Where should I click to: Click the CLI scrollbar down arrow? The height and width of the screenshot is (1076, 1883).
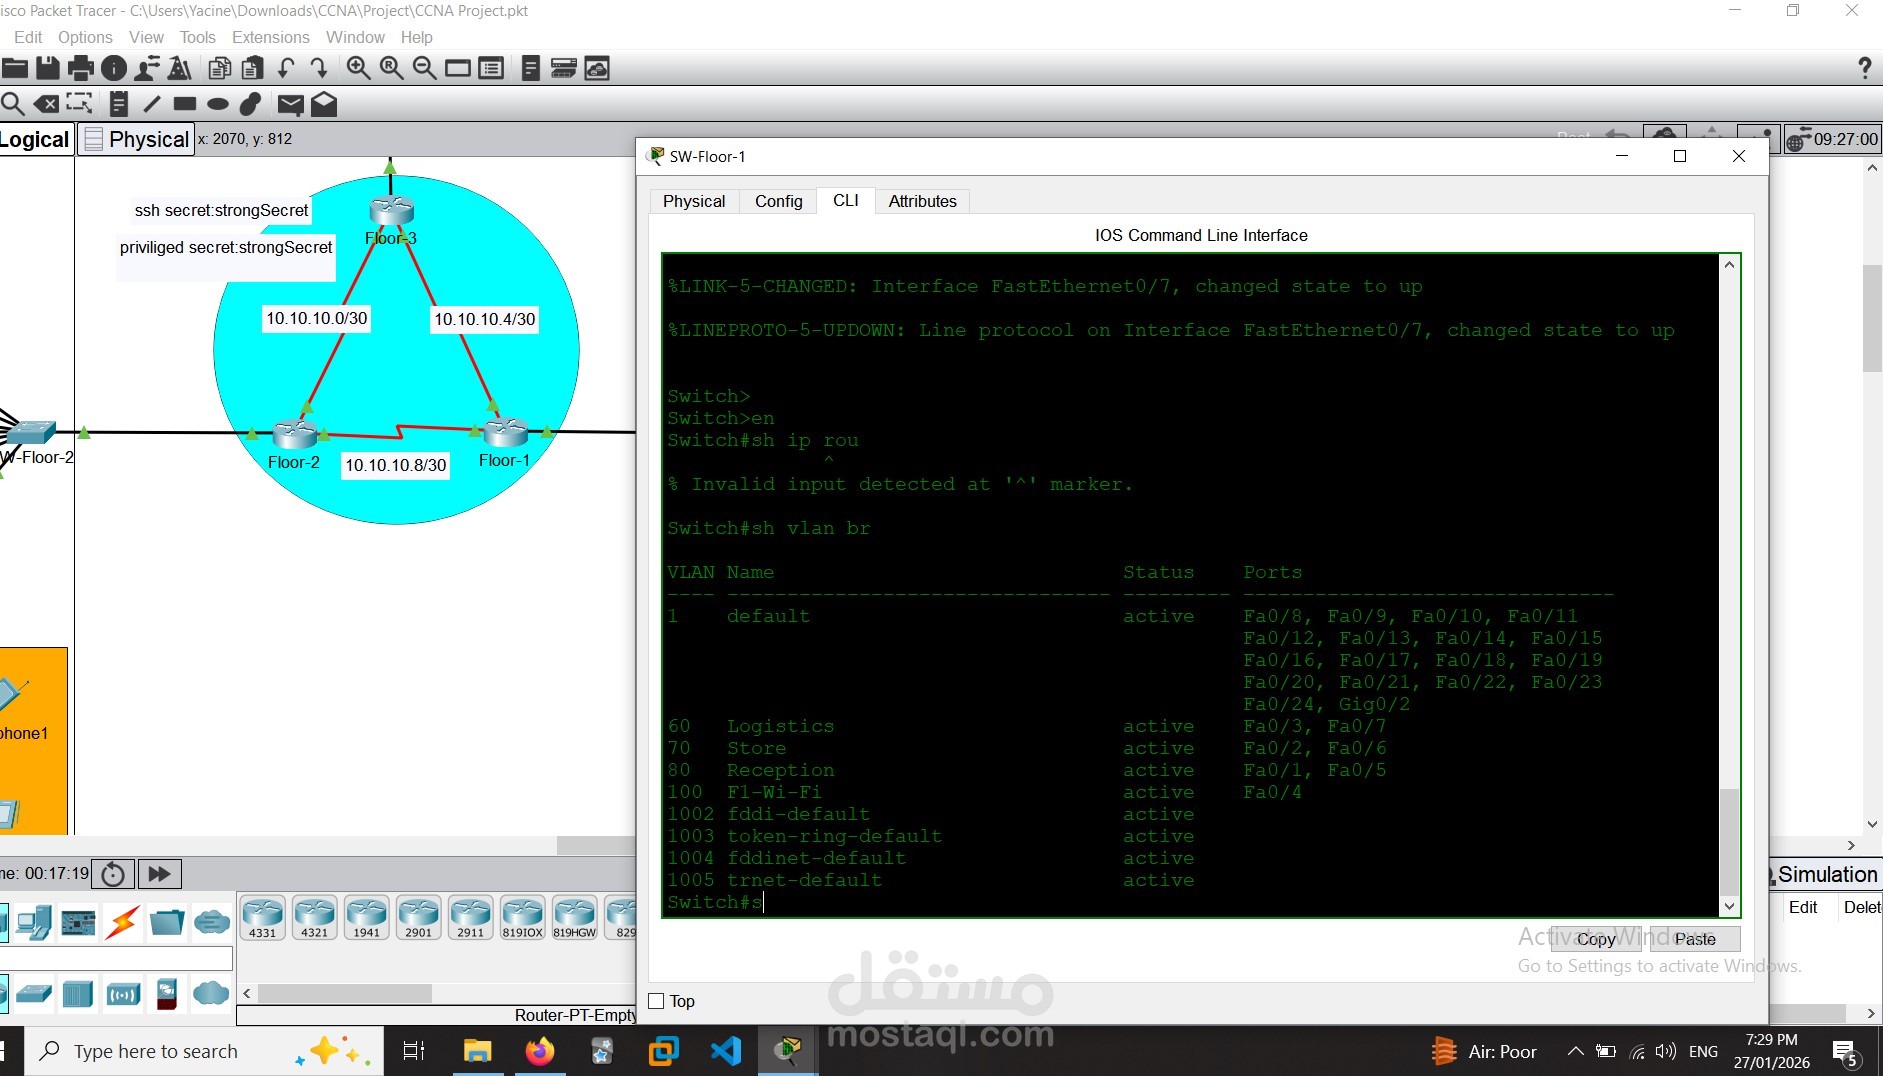tap(1729, 906)
